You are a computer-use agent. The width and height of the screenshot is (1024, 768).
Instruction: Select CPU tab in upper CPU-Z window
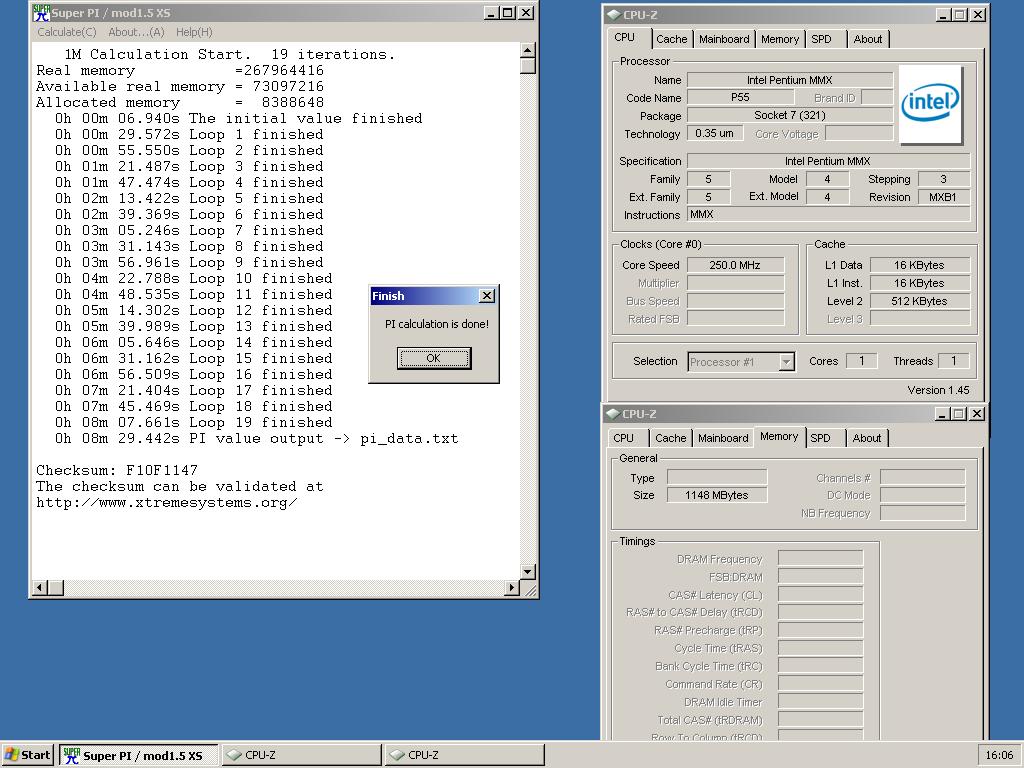(x=625, y=37)
